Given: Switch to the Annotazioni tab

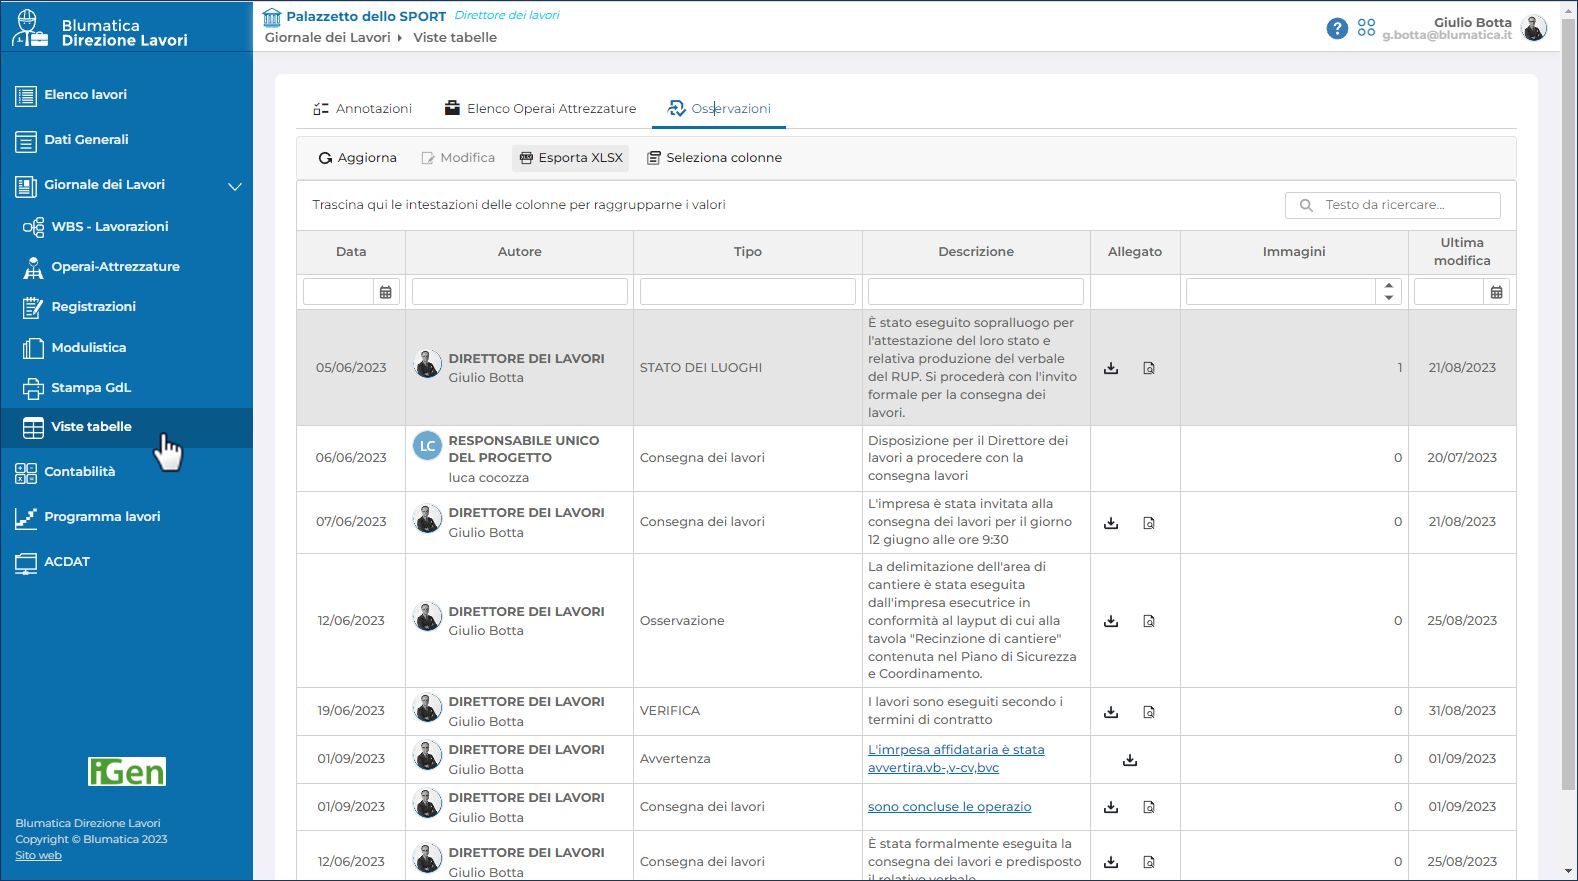Looking at the screenshot, I should [x=363, y=108].
